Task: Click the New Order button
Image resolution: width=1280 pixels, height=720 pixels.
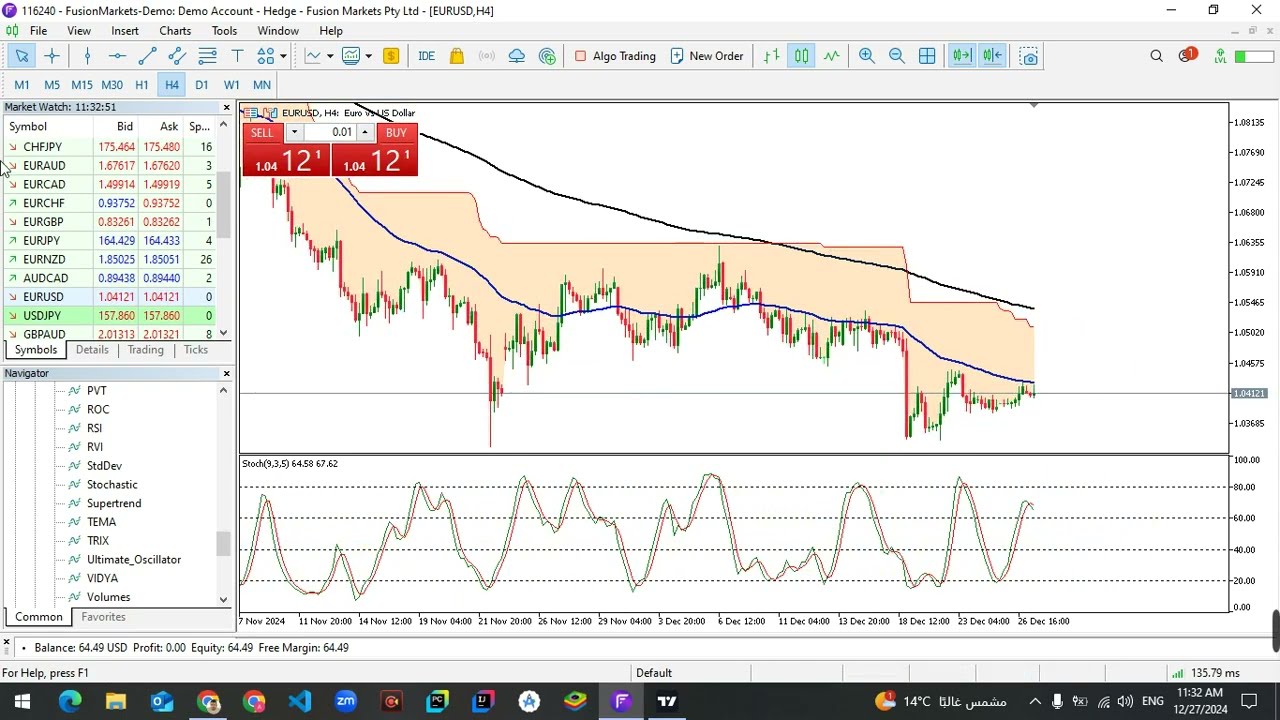Action: [706, 56]
